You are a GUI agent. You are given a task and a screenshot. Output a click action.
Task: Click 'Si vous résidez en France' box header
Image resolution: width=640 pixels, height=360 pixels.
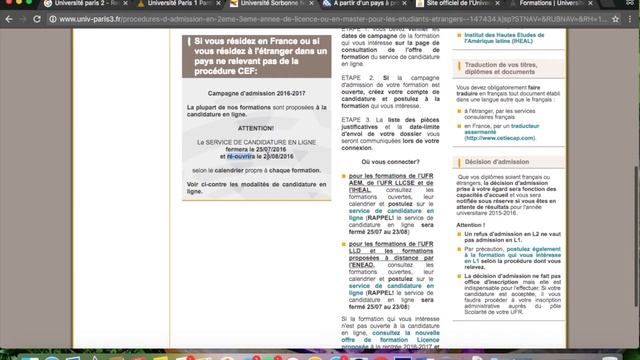257,56
